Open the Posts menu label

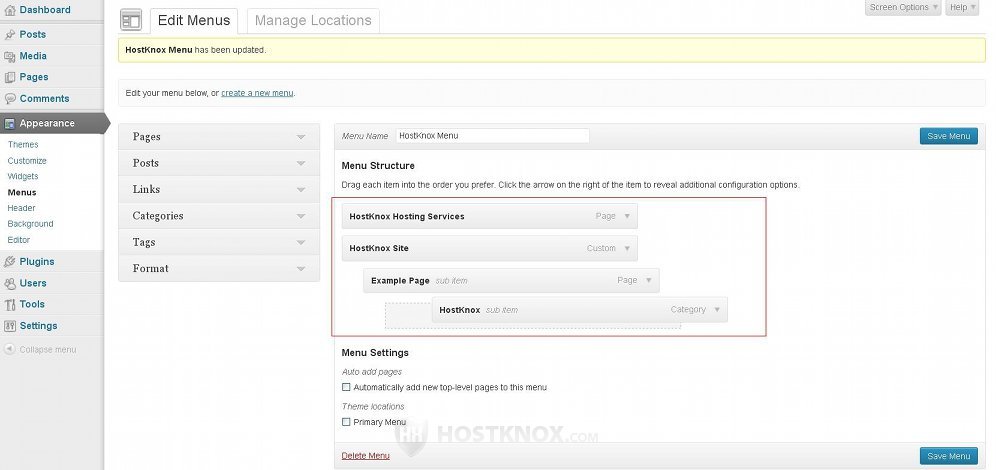click(x=32, y=35)
